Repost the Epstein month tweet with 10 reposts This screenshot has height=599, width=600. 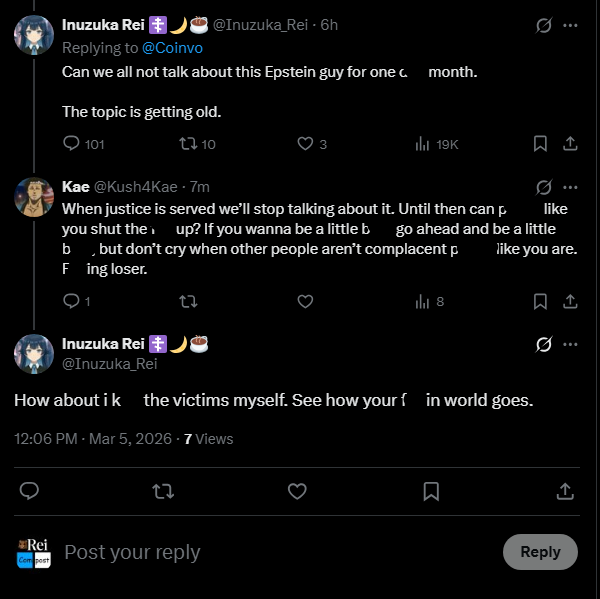[x=197, y=144]
